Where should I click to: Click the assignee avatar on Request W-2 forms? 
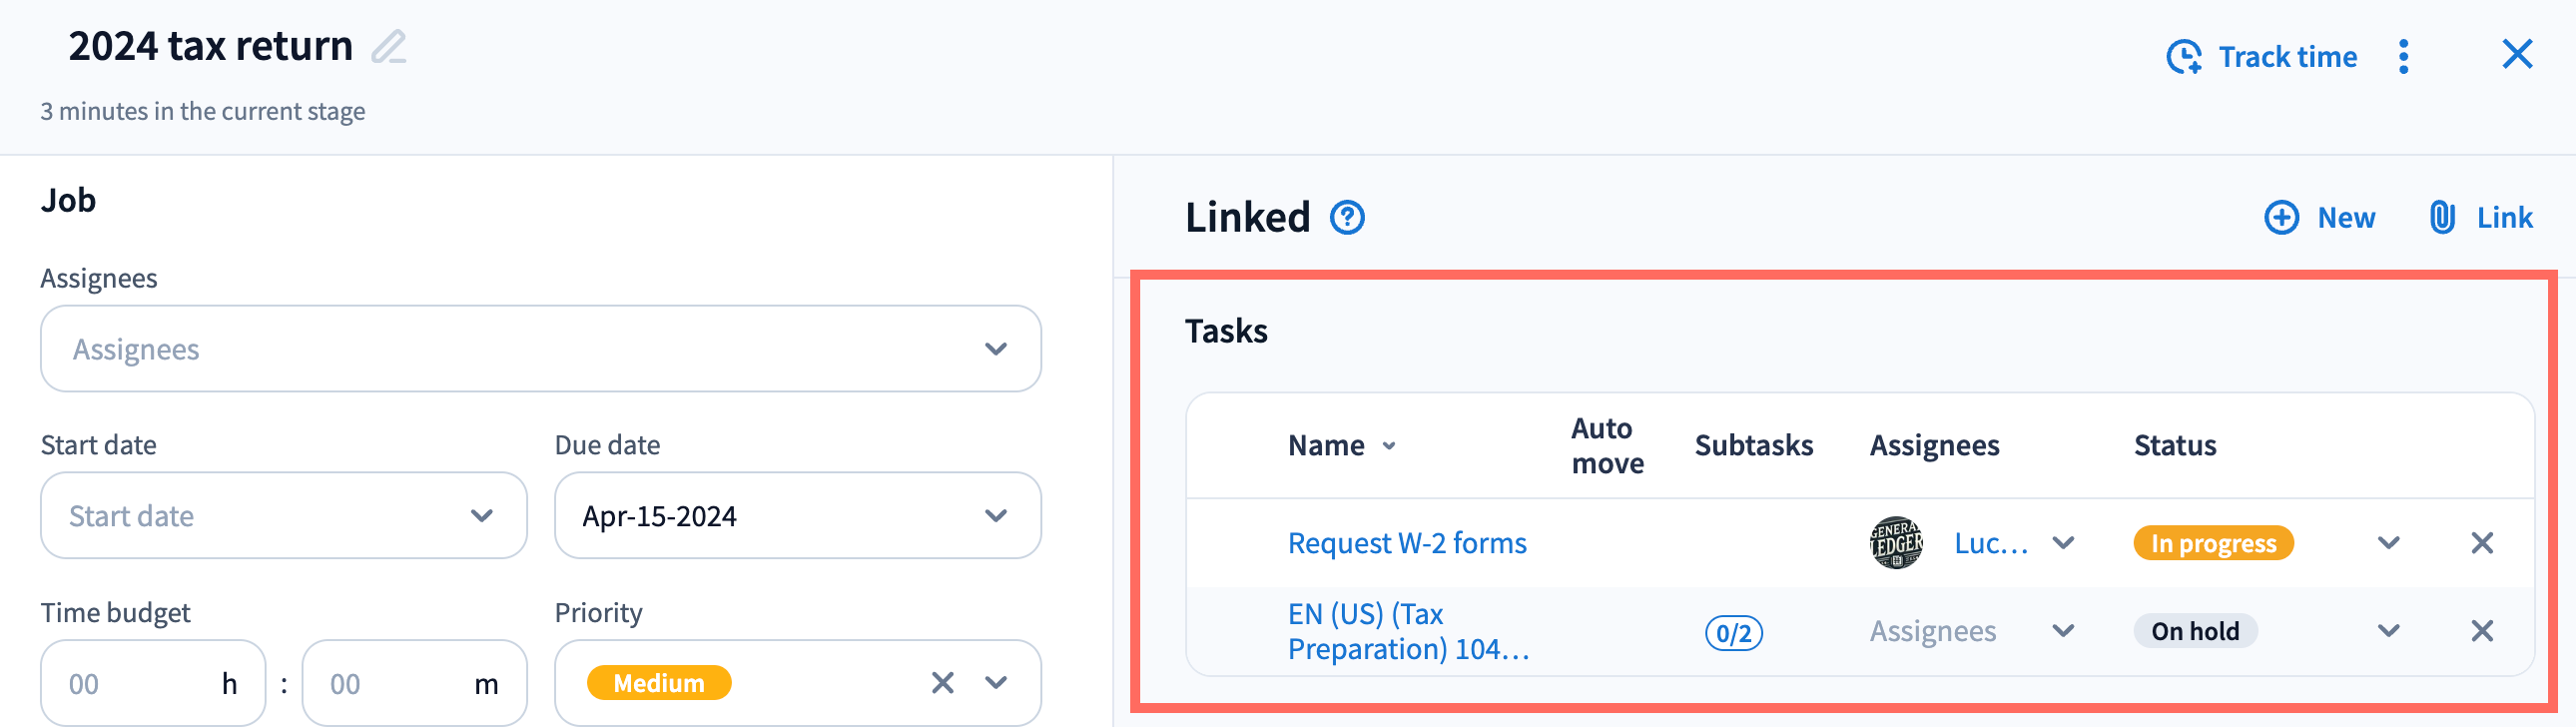(x=1895, y=543)
